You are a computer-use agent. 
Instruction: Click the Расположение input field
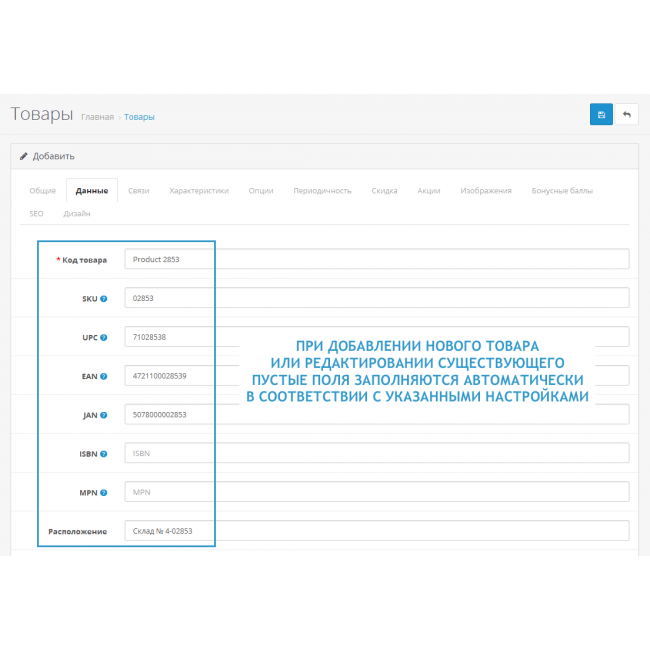[x=376, y=531]
